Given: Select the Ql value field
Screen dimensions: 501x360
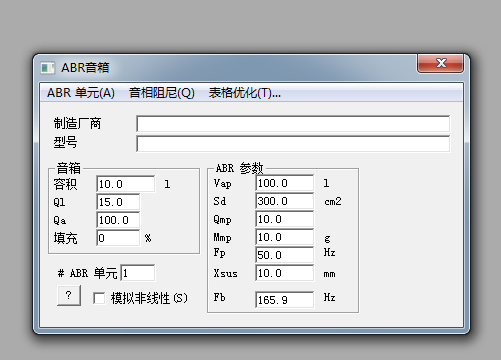Looking at the screenshot, I should 118,202.
